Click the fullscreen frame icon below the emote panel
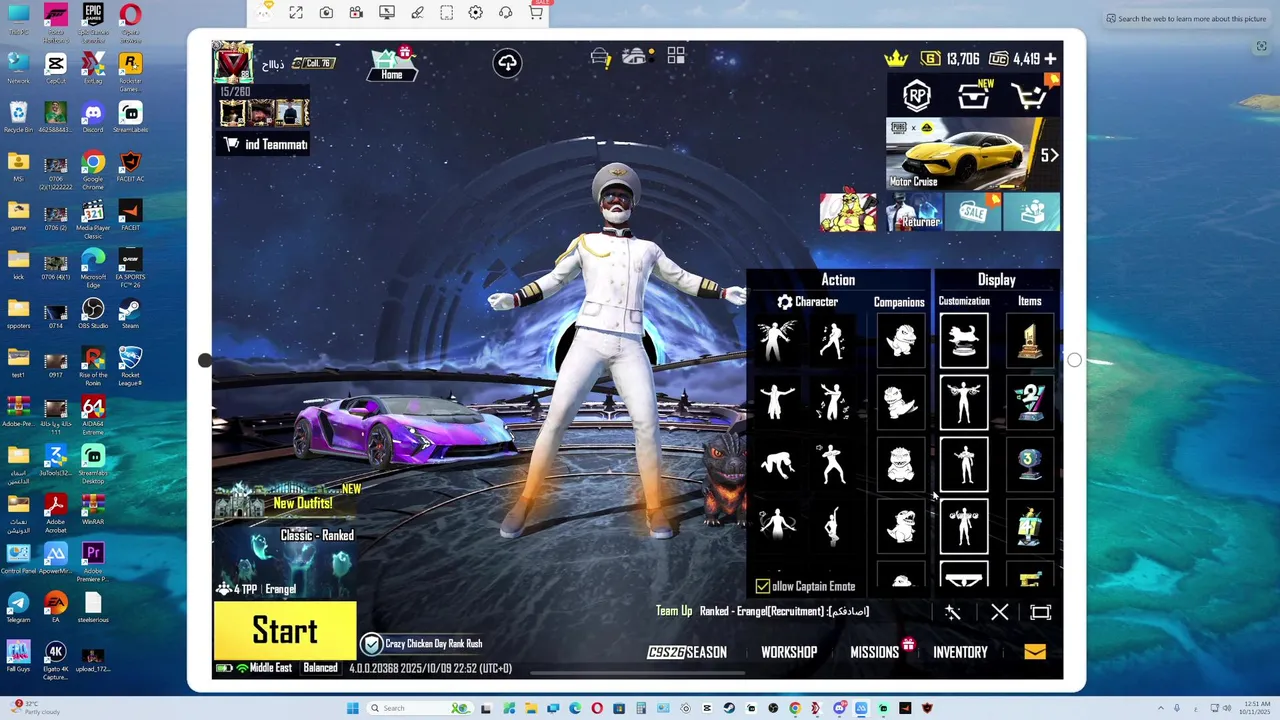Screen dimensions: 1280x720 pos(1041,612)
